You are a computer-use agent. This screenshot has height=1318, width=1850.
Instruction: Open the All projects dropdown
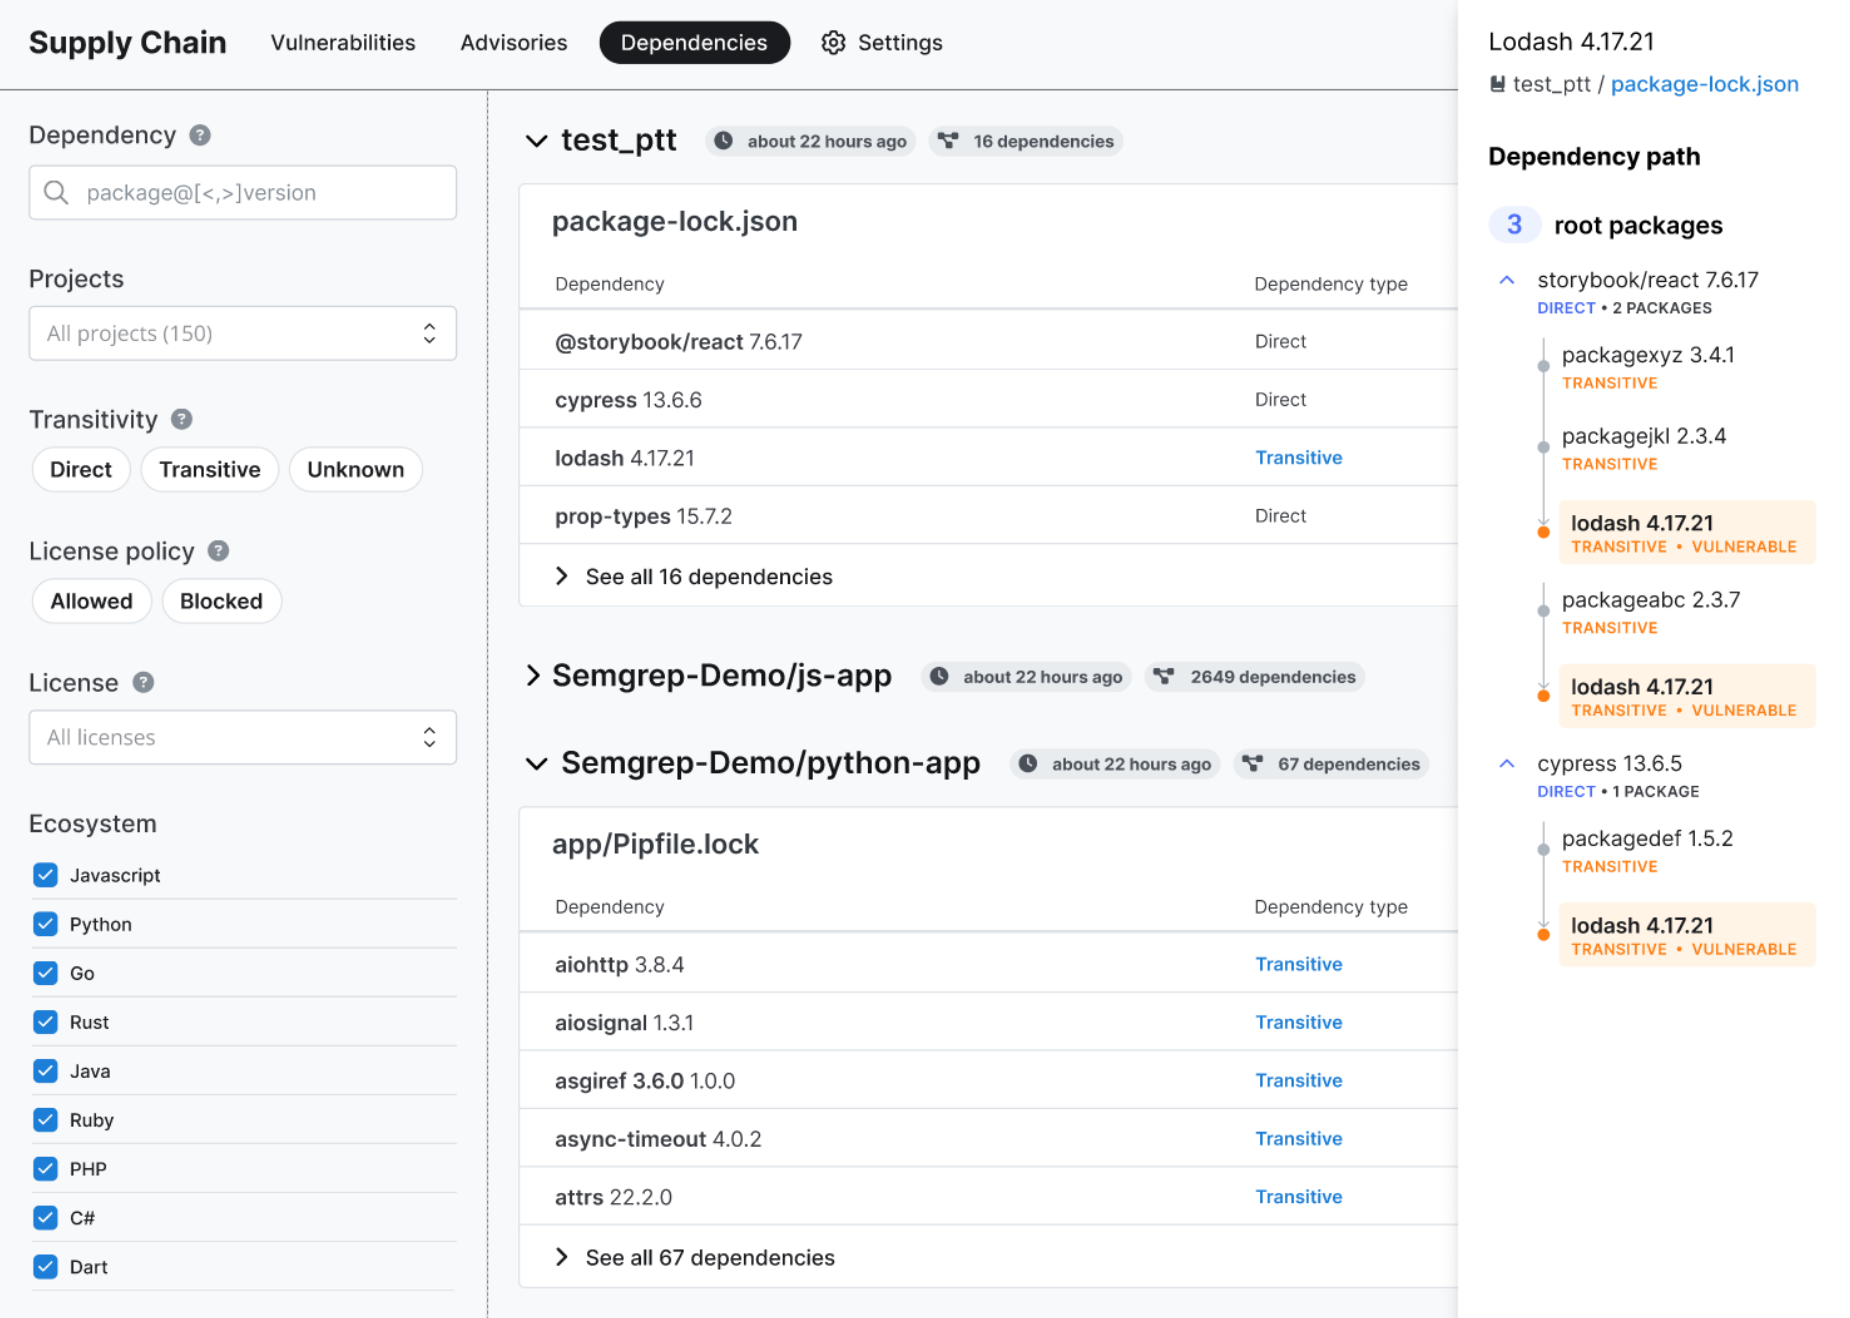pyautogui.click(x=242, y=333)
